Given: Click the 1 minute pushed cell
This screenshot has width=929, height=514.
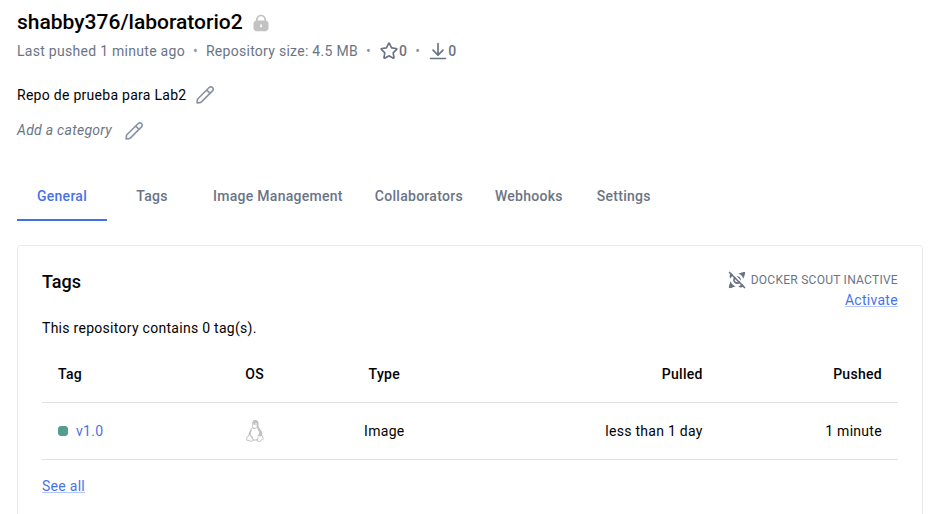Looking at the screenshot, I should (853, 431).
